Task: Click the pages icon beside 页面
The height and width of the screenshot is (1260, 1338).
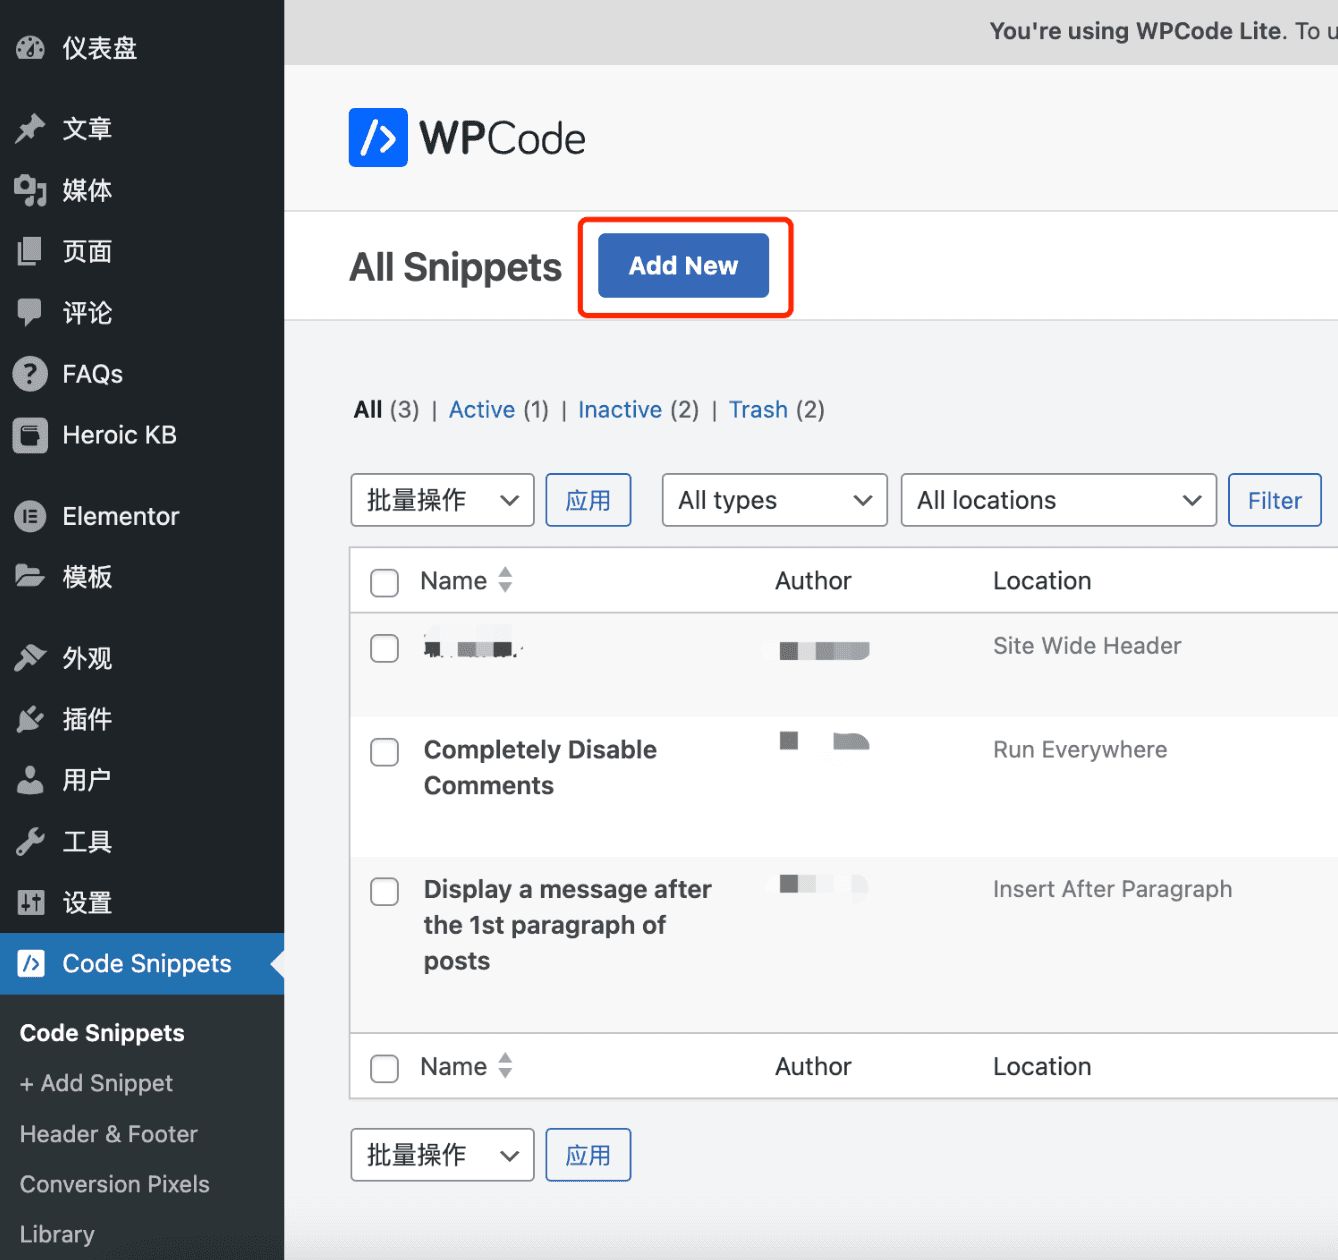Action: pos(30,251)
